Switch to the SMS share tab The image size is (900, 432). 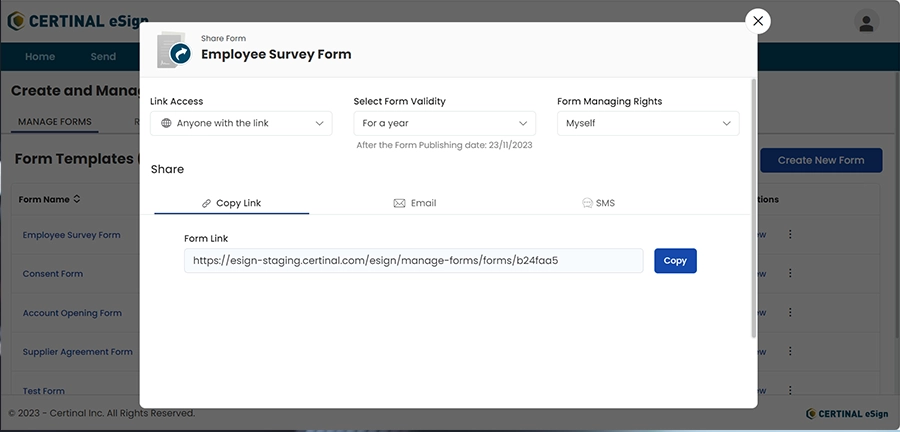point(598,203)
